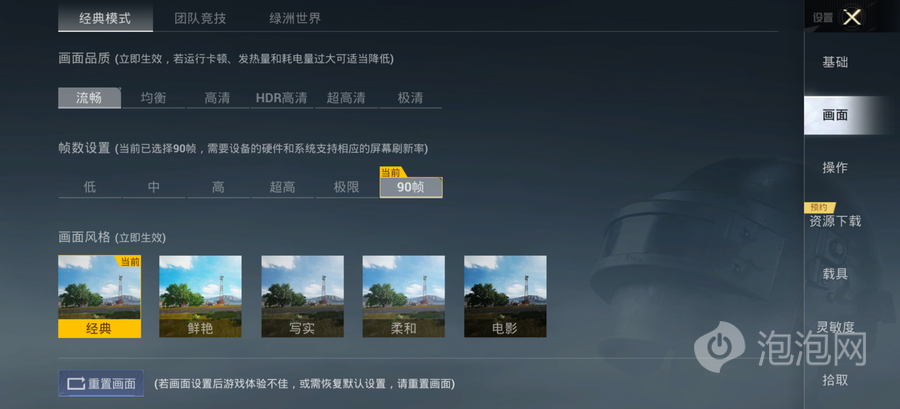The height and width of the screenshot is (409, 900).
Task: Open the 绿洲世界 tab
Action: (x=295, y=18)
